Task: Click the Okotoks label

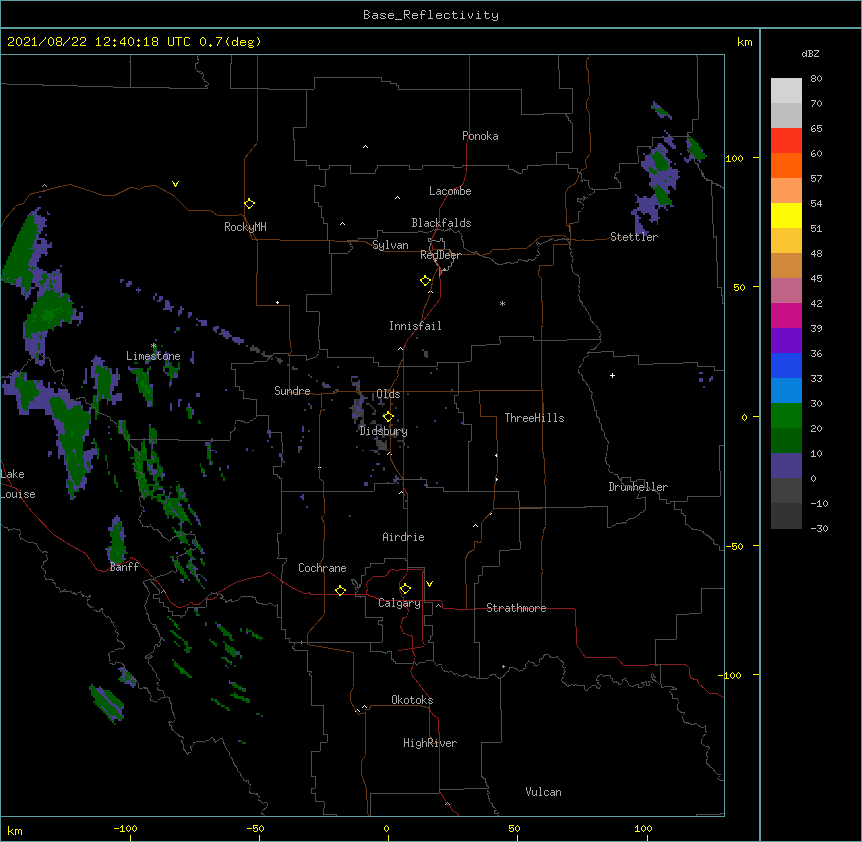Action: [x=412, y=700]
